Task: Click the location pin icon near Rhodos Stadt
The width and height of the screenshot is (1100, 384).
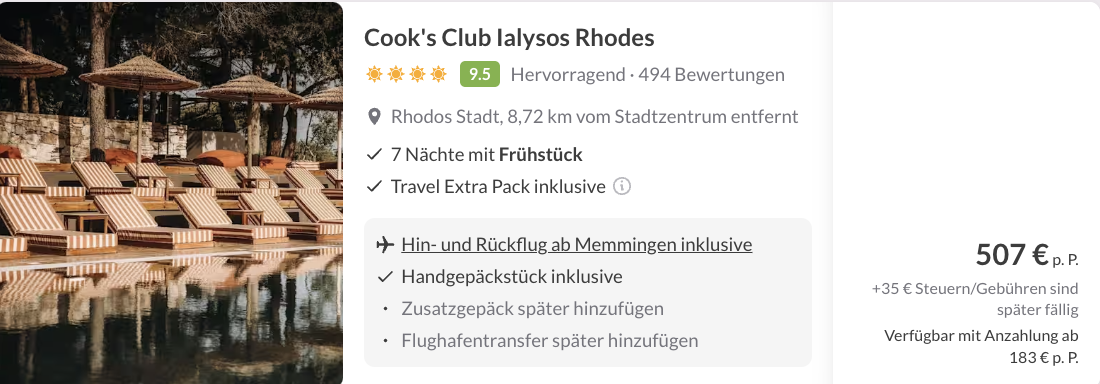Action: 375,117
